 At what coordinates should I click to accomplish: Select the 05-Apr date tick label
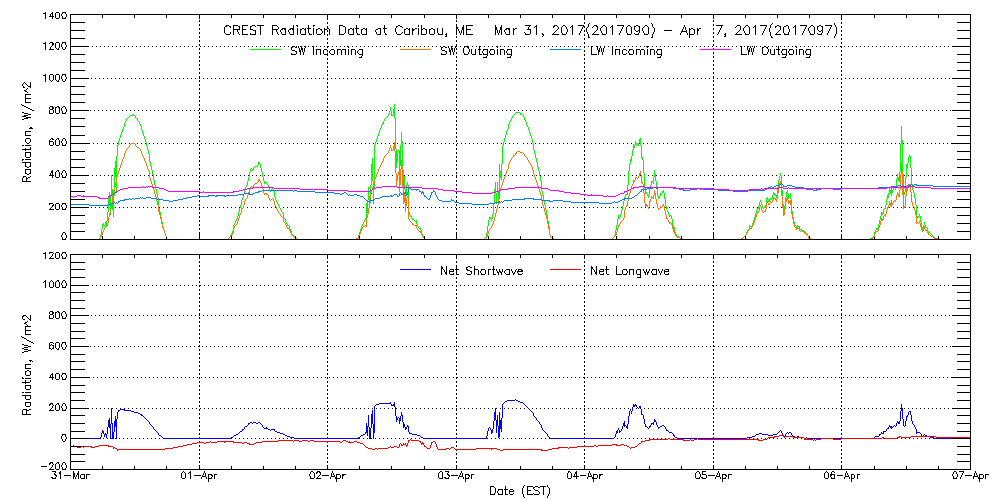[x=713, y=477]
